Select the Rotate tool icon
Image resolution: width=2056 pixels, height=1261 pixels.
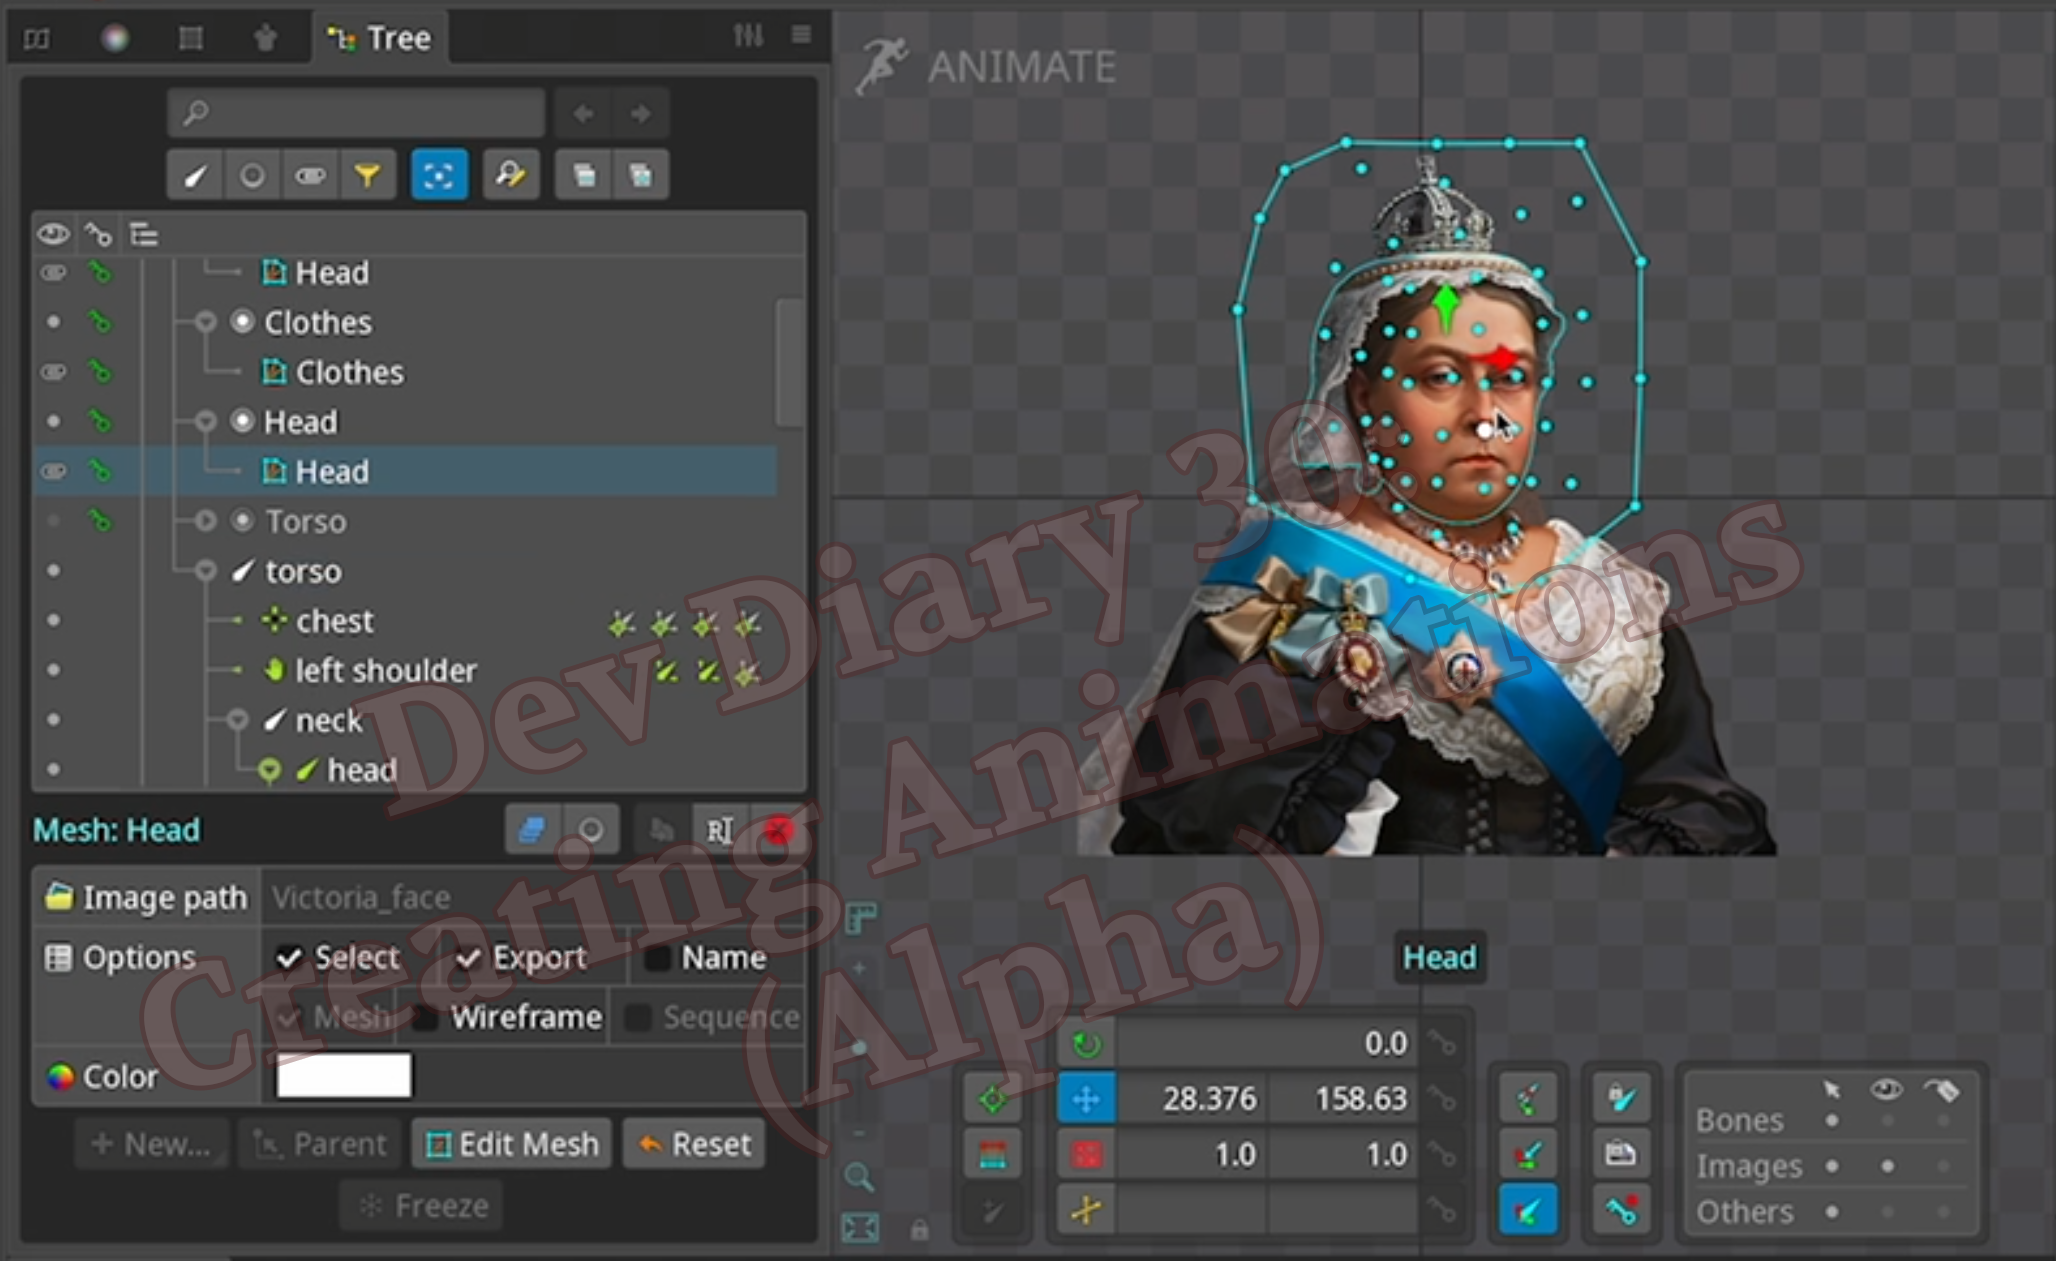(1086, 1044)
